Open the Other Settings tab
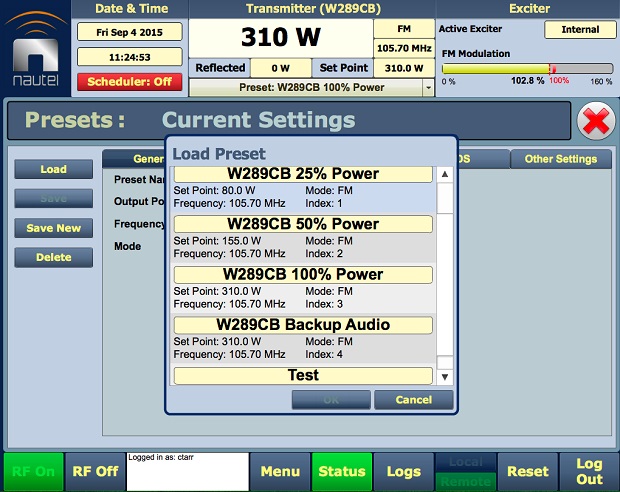The height and width of the screenshot is (492, 620). point(561,159)
